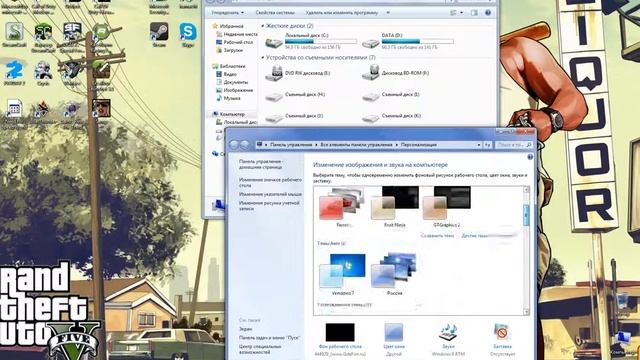
Task: Select removable disk (H:) in Explorer
Action: click(296, 96)
